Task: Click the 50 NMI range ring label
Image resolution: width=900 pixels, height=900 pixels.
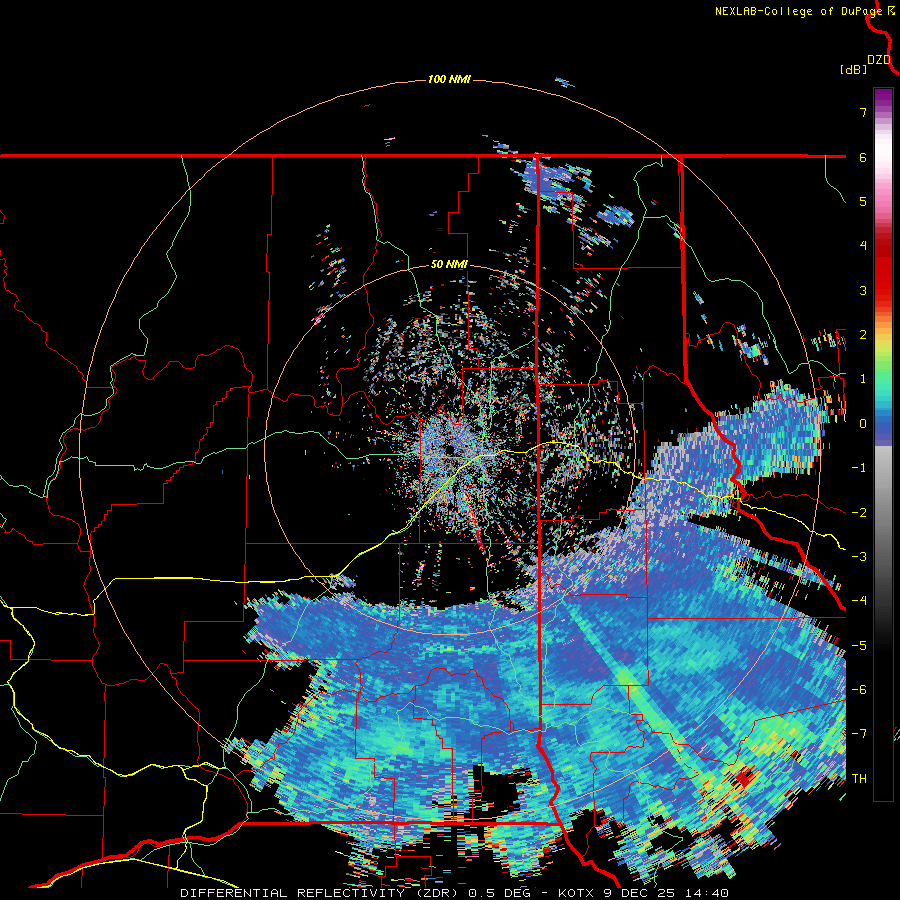Action: coord(449,264)
